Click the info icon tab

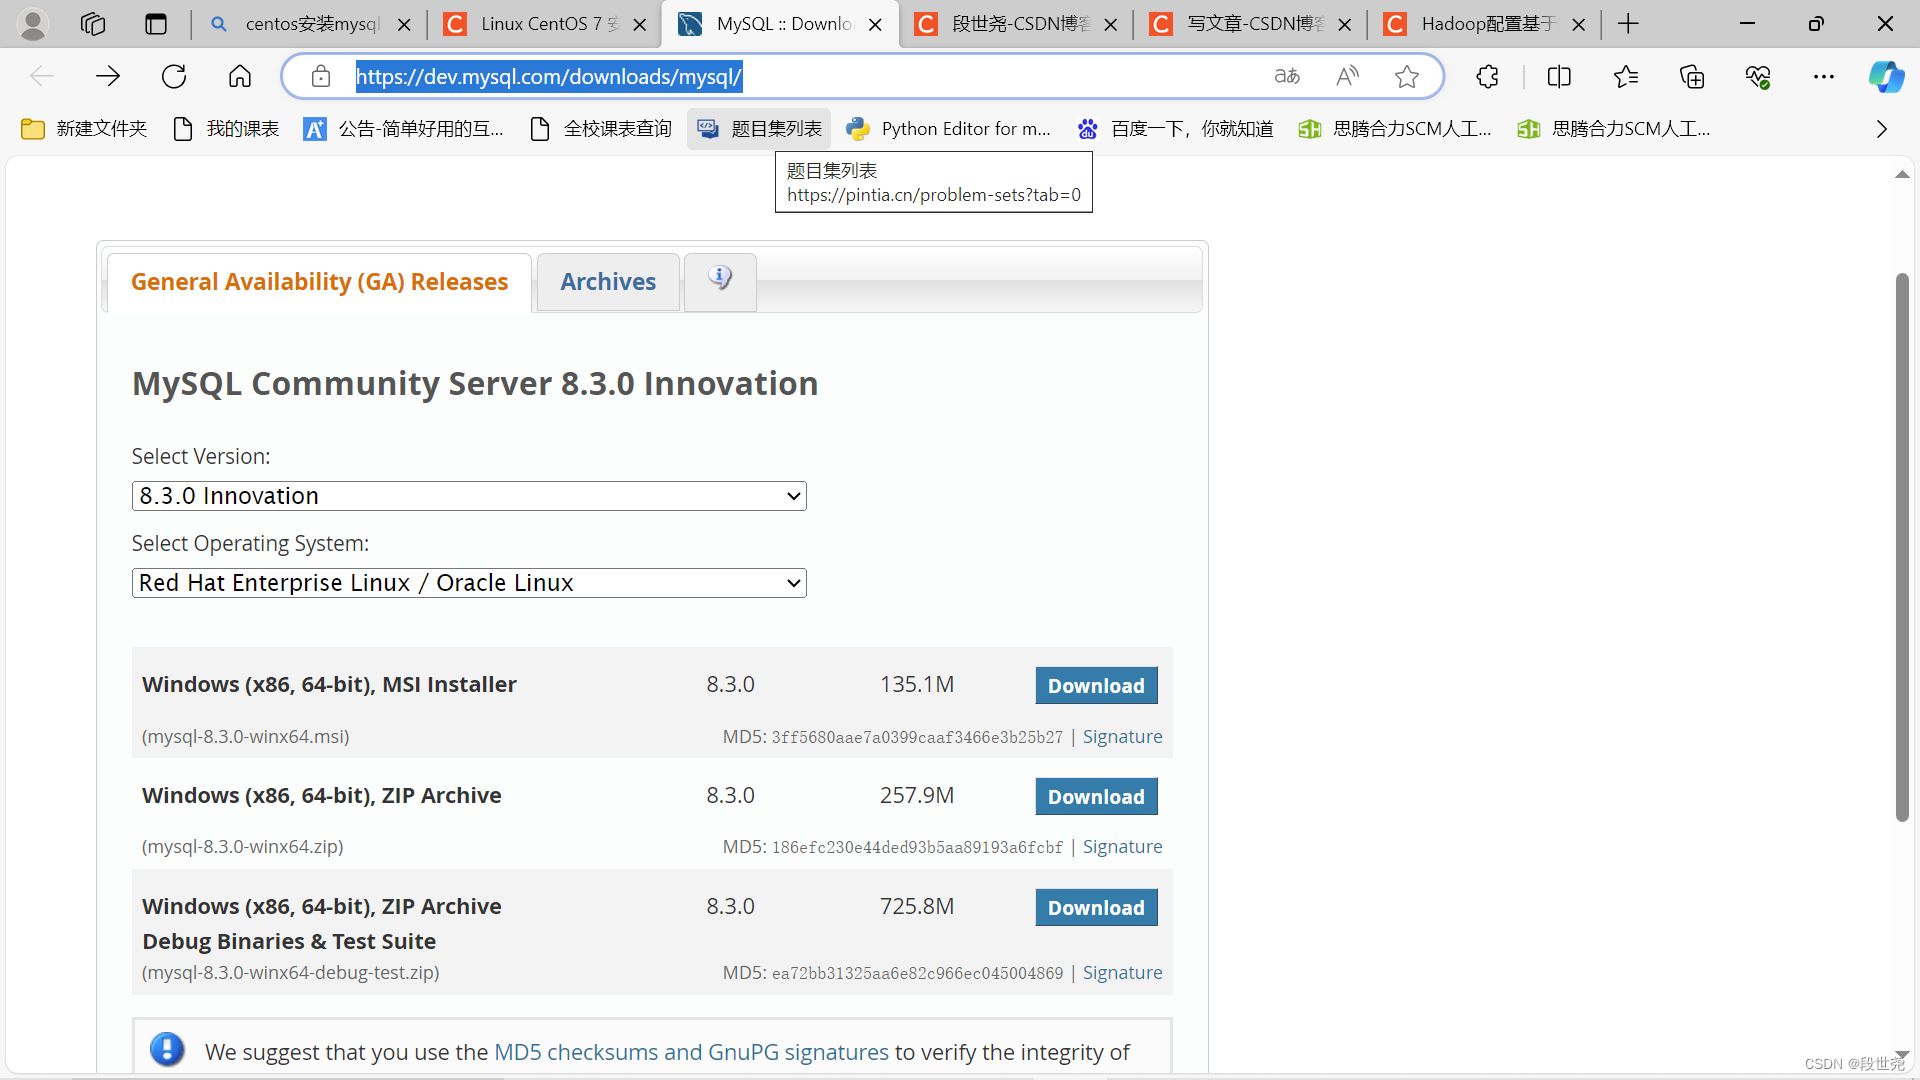[x=720, y=280]
